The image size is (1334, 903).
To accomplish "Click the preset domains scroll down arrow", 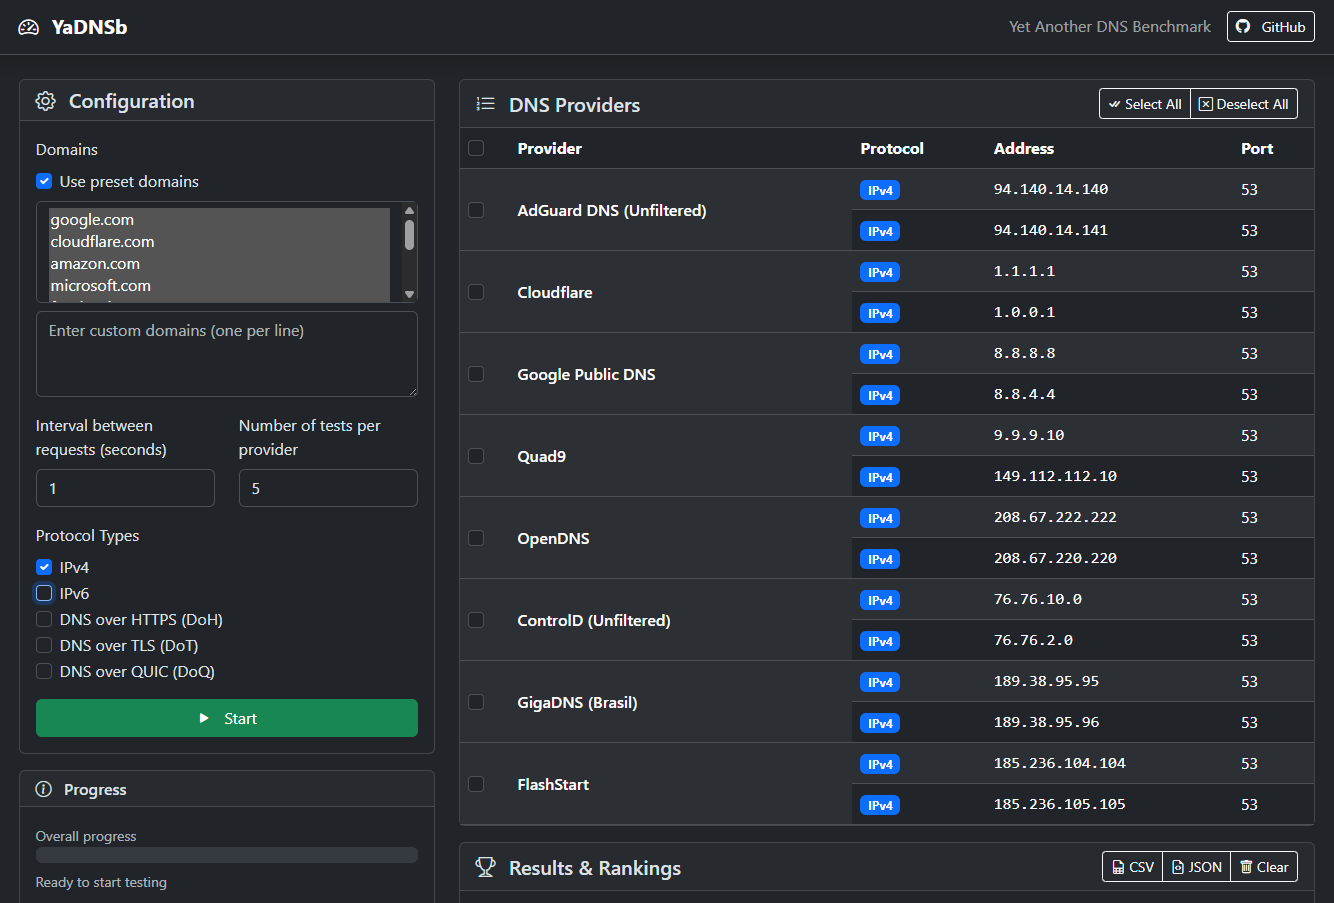I will click(409, 294).
